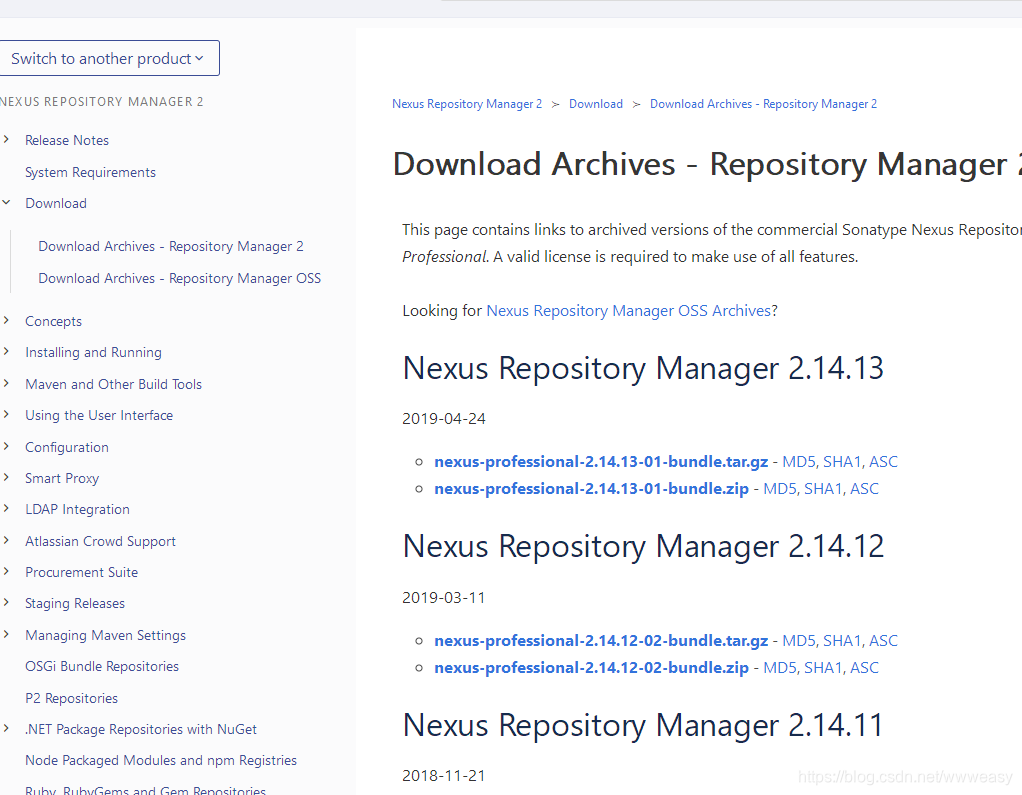Screen dimensions: 1022x795
Task: Download nexus-professional-2.14.12-02-bundle.tar.gz
Action: [601, 641]
